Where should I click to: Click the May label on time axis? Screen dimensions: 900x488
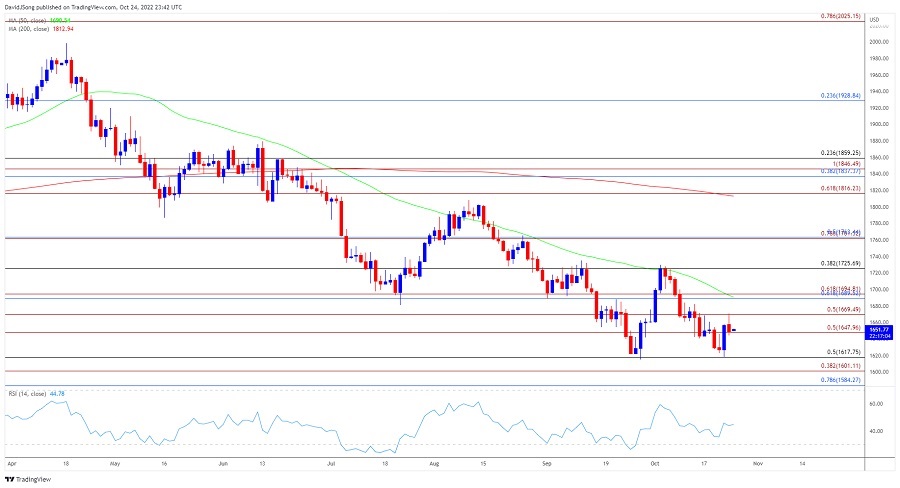click(x=115, y=463)
